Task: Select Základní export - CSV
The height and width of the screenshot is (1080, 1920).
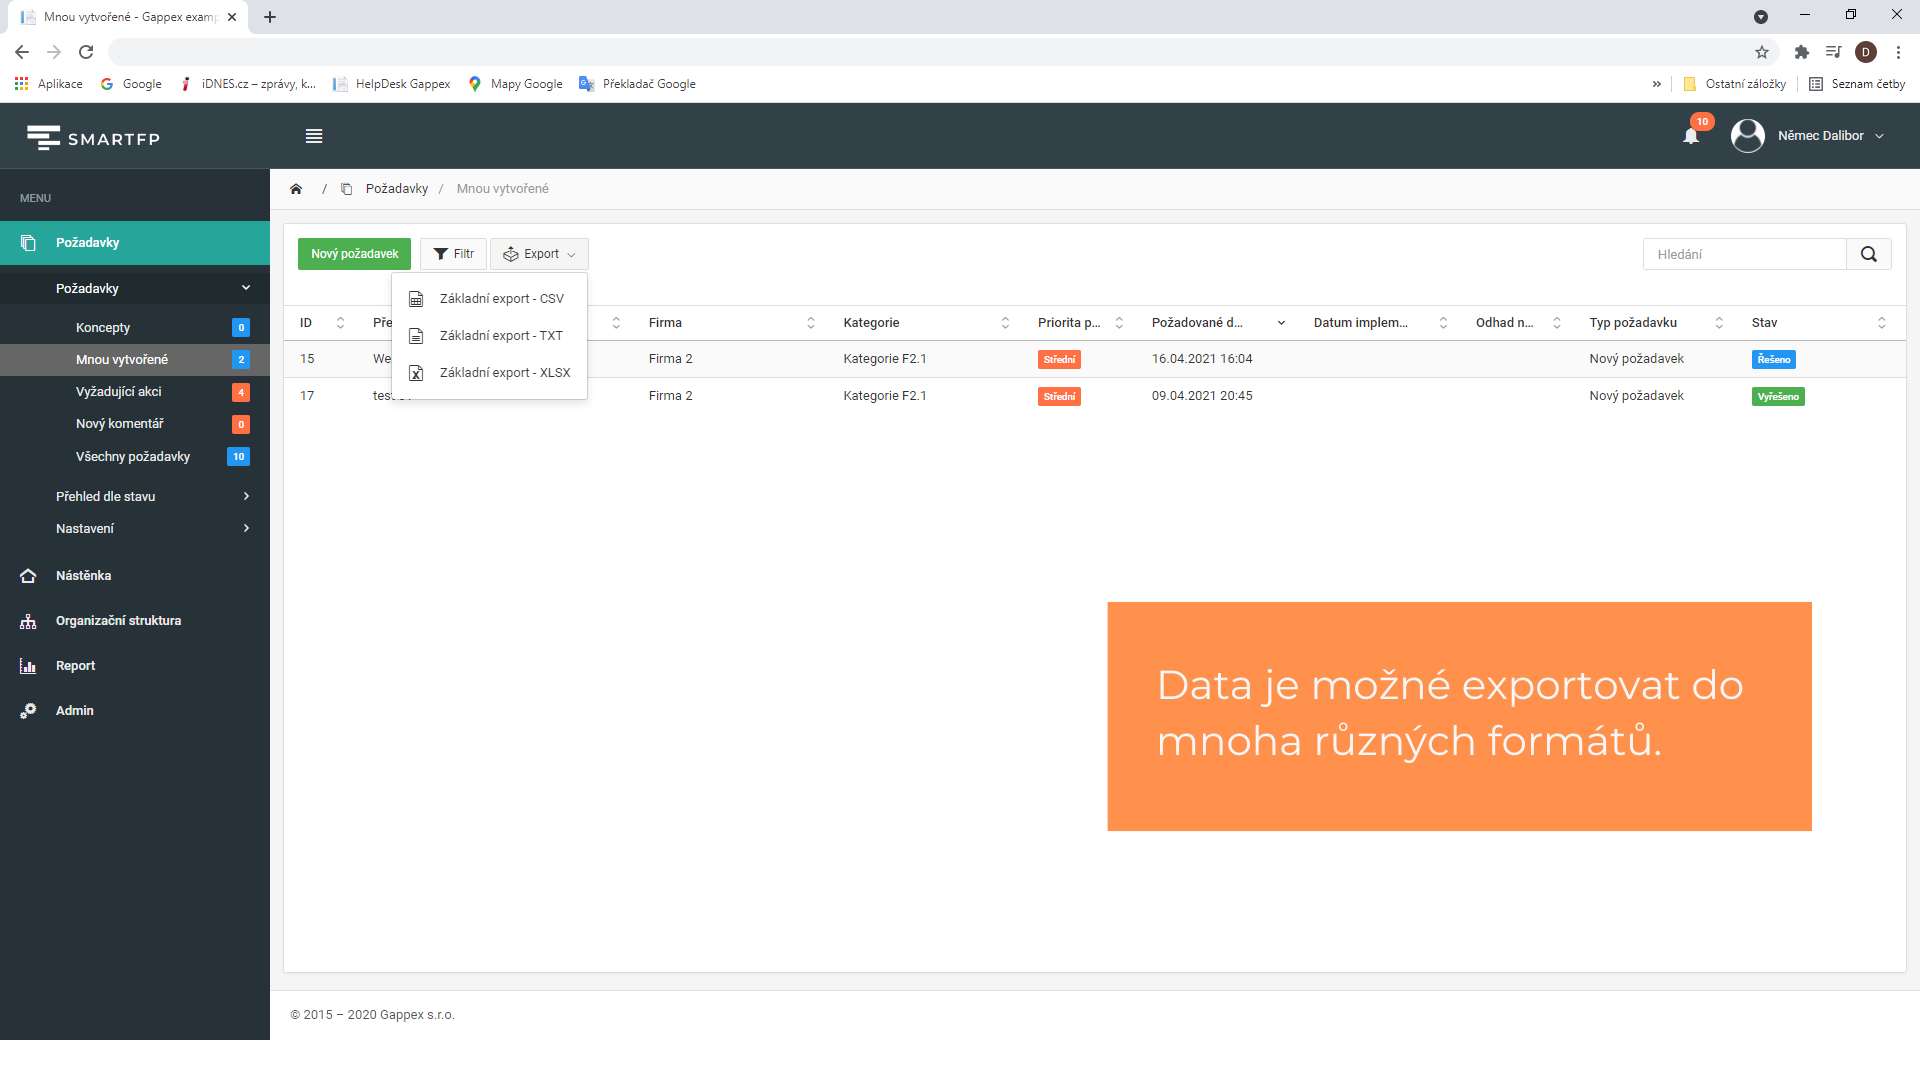Action: pyautogui.click(x=501, y=299)
